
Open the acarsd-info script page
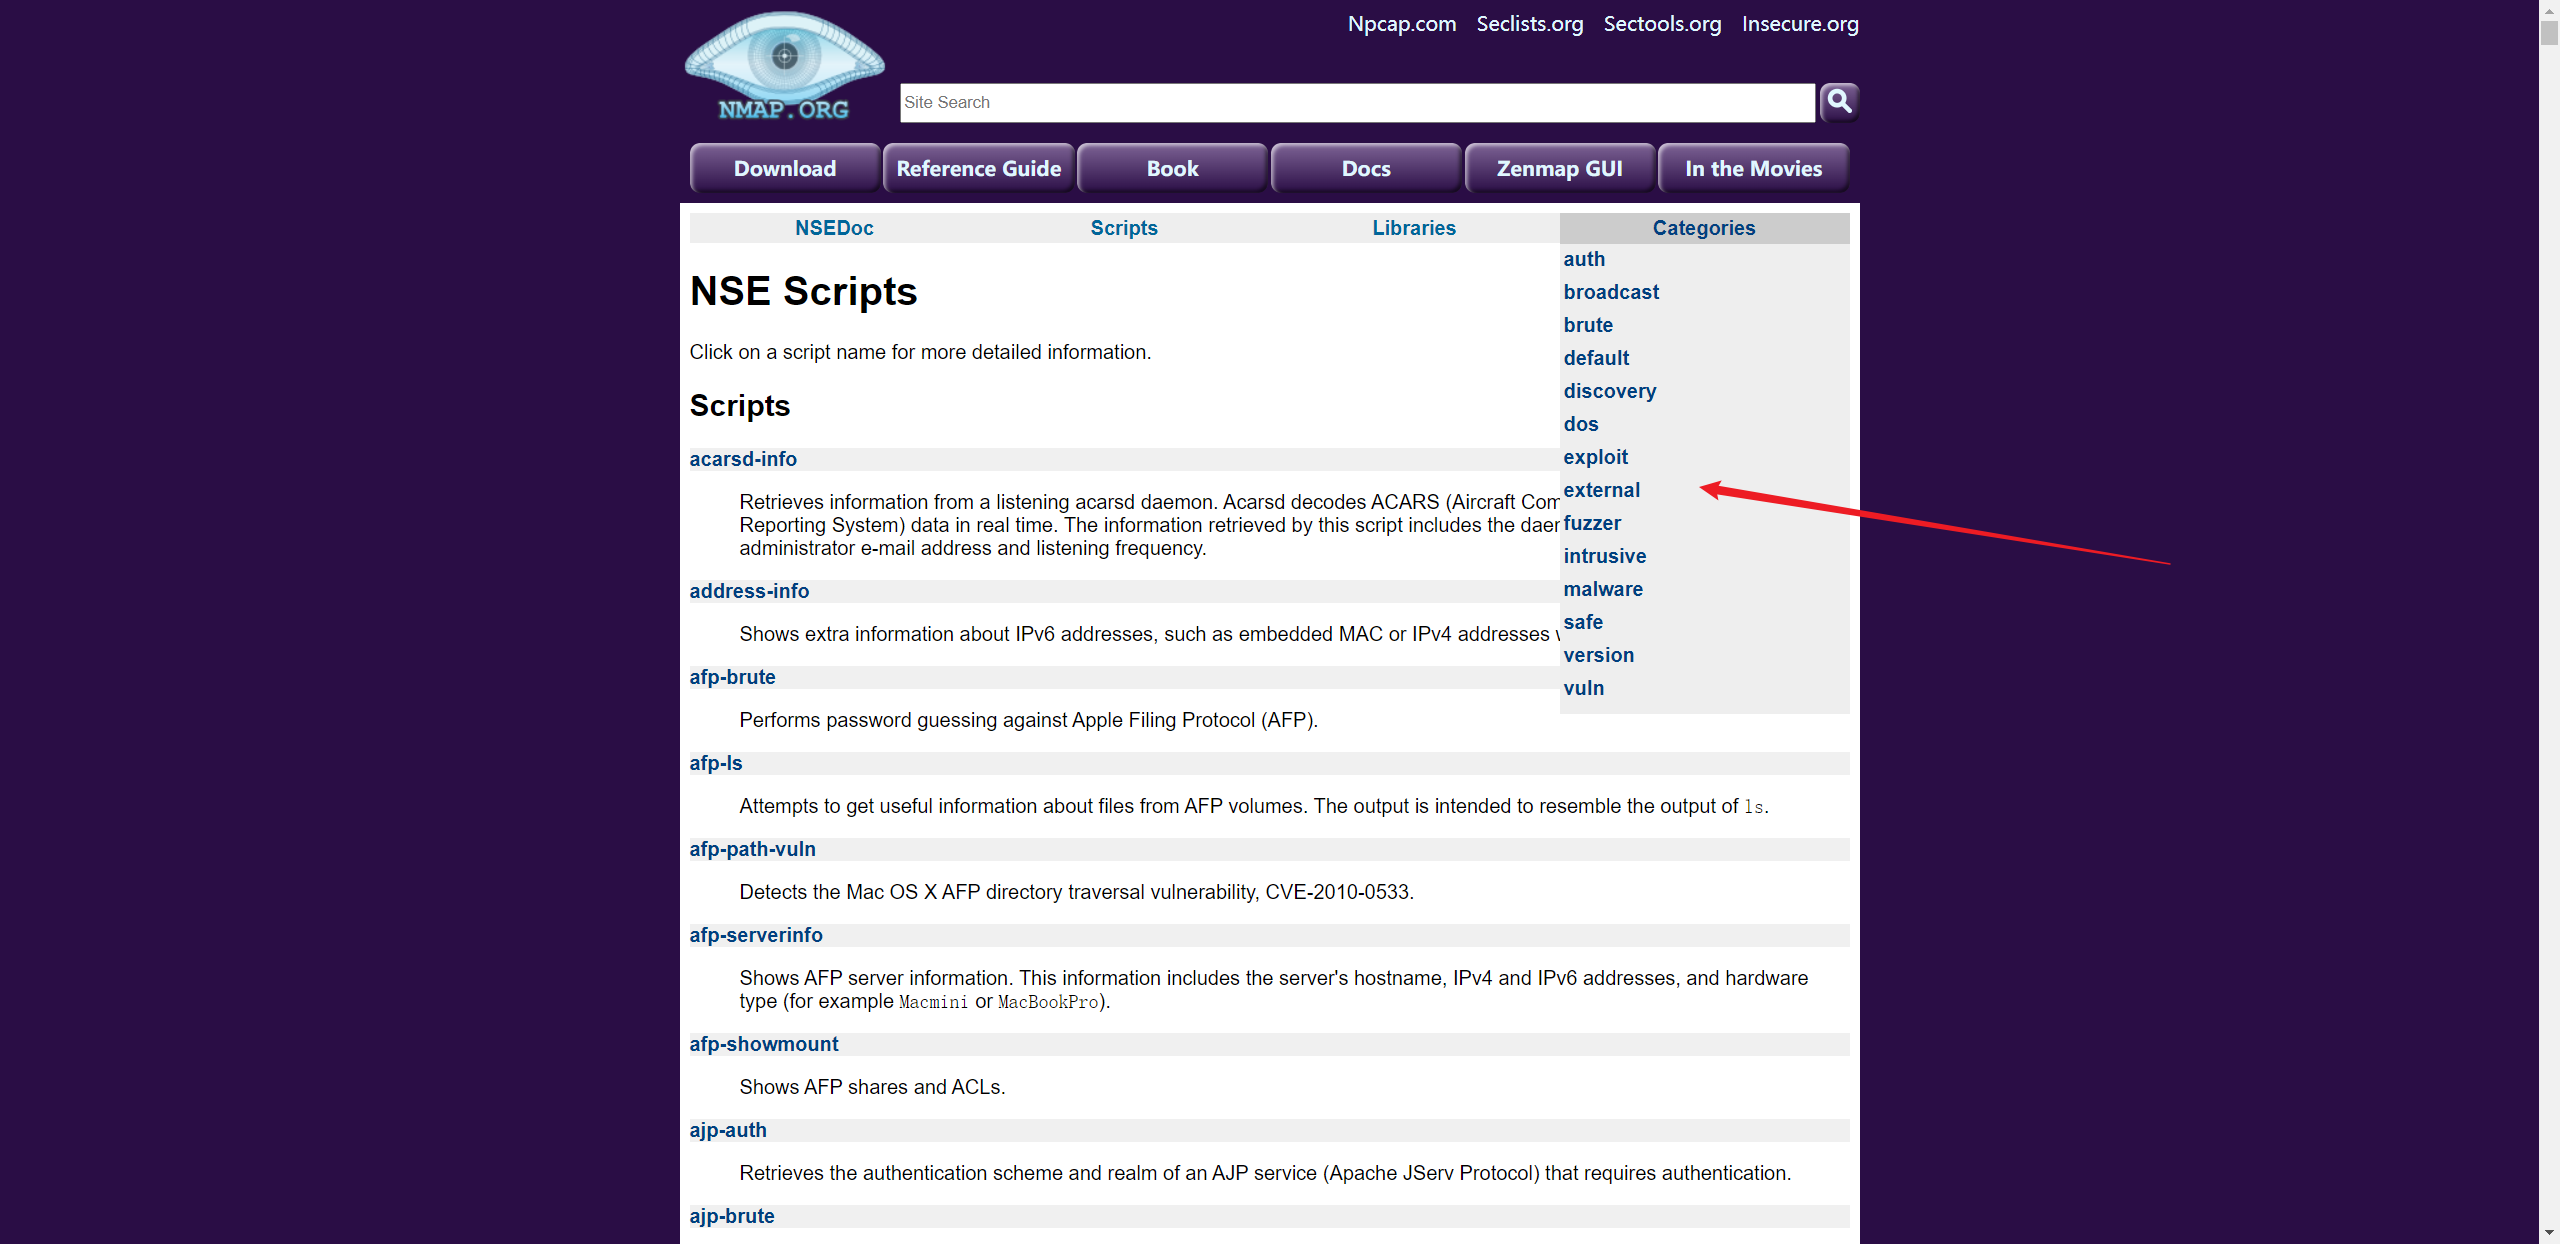[x=743, y=459]
